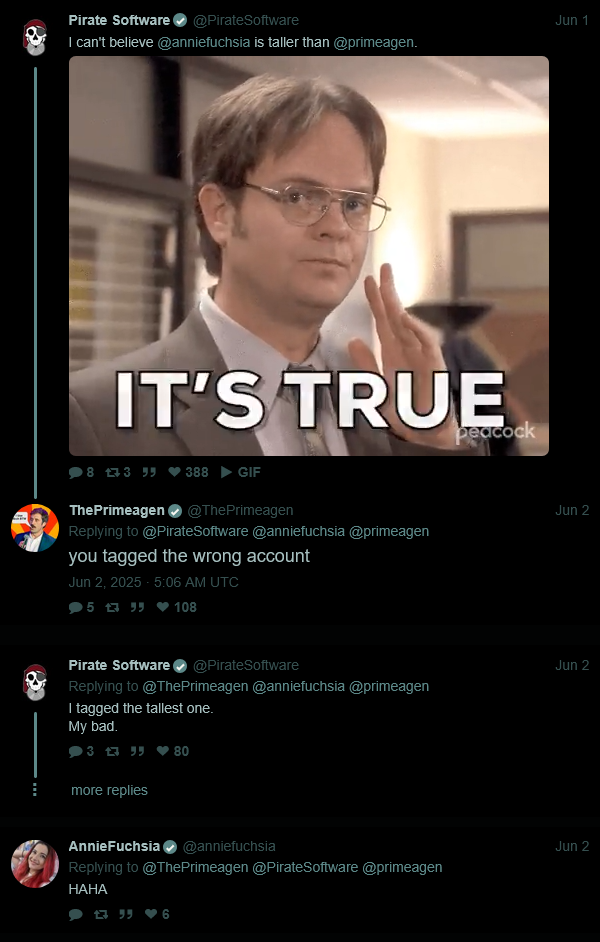Click the quote icon on AnnieFuchsia's reply
Image resolution: width=600 pixels, height=942 pixels.
[126, 914]
